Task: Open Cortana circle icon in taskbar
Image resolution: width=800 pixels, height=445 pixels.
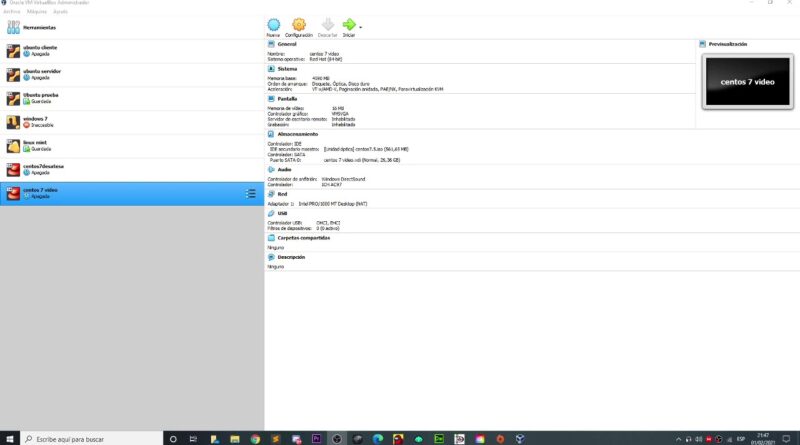Action: (x=173, y=439)
